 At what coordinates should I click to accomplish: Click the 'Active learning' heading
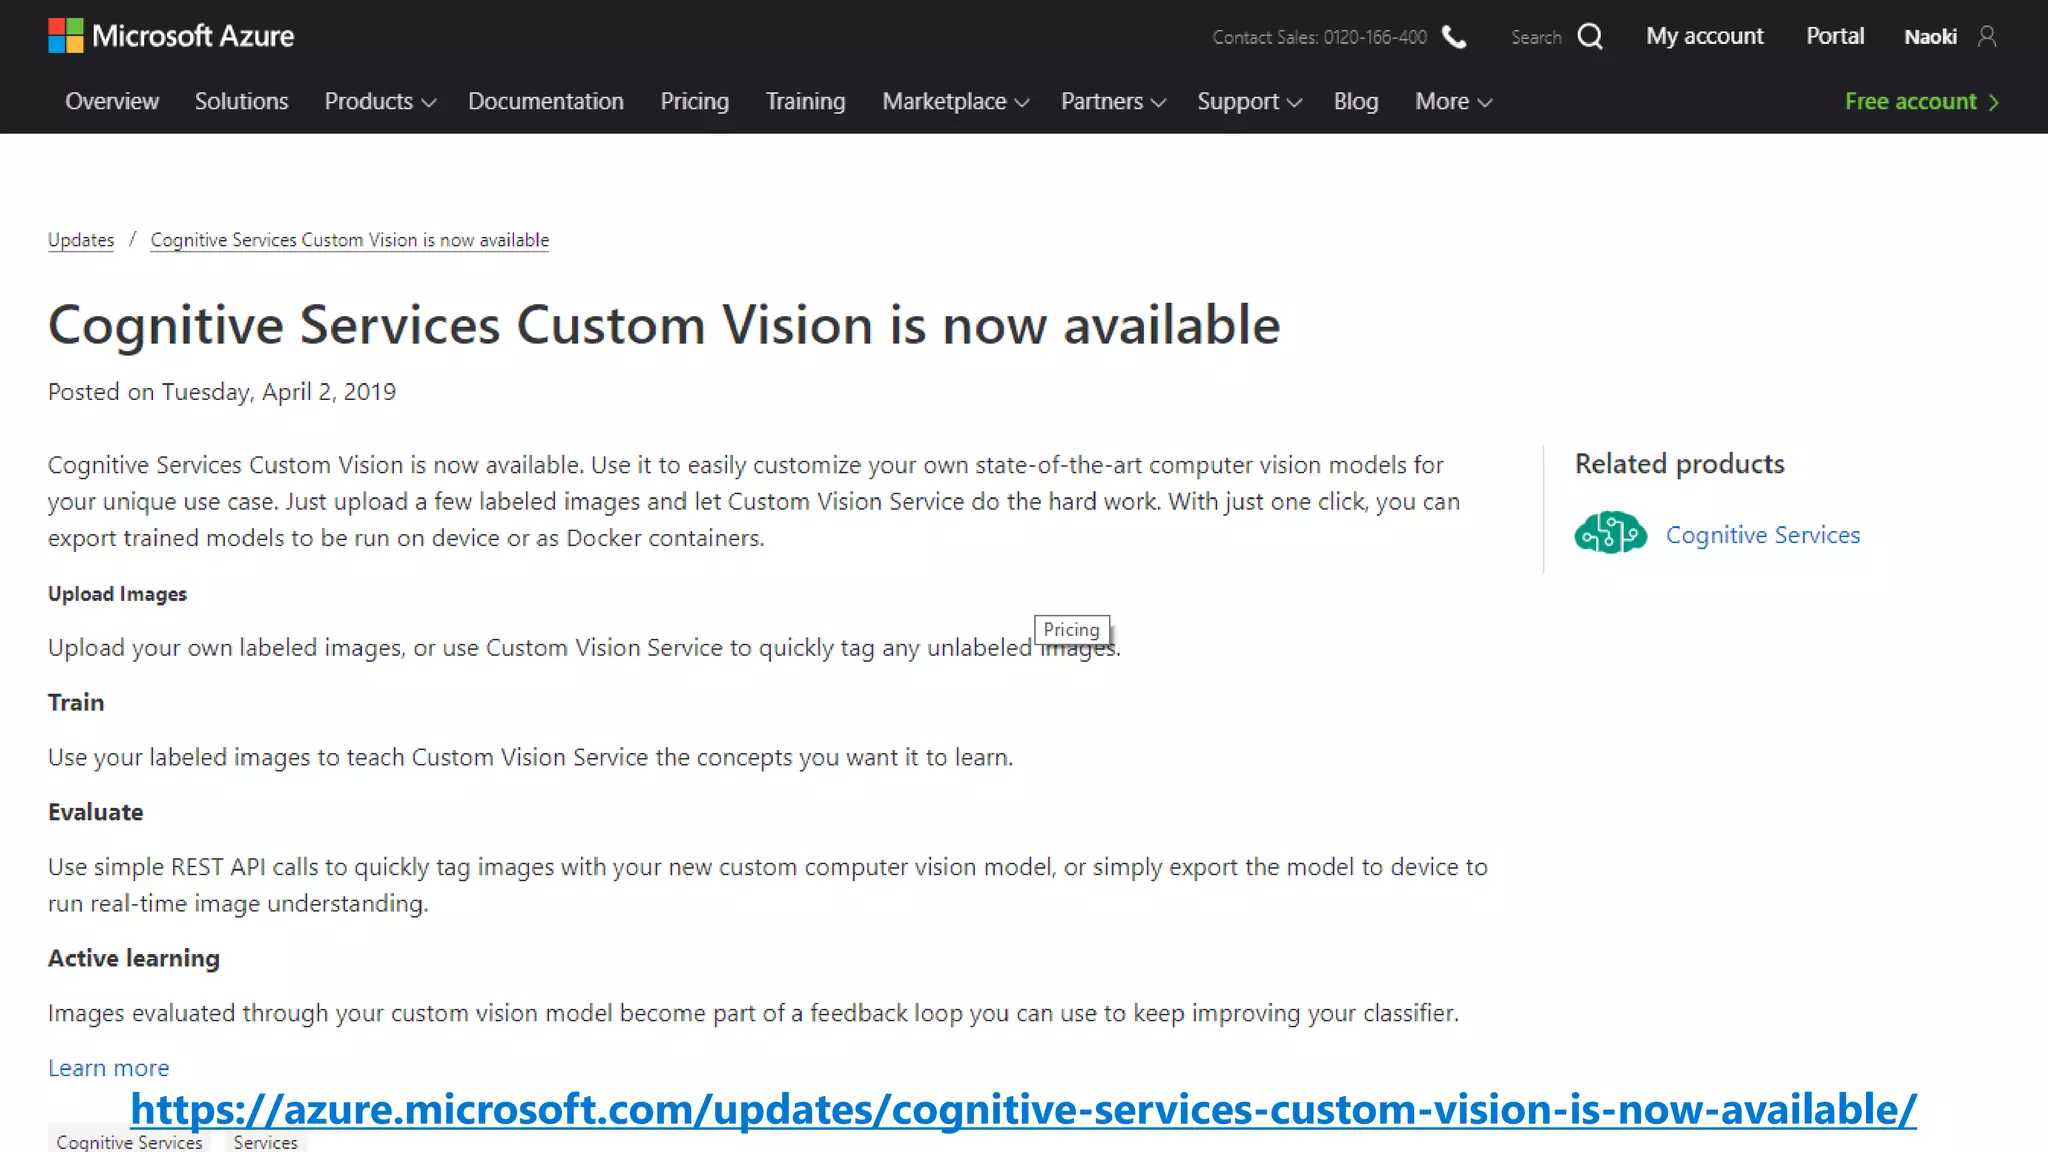pos(134,959)
